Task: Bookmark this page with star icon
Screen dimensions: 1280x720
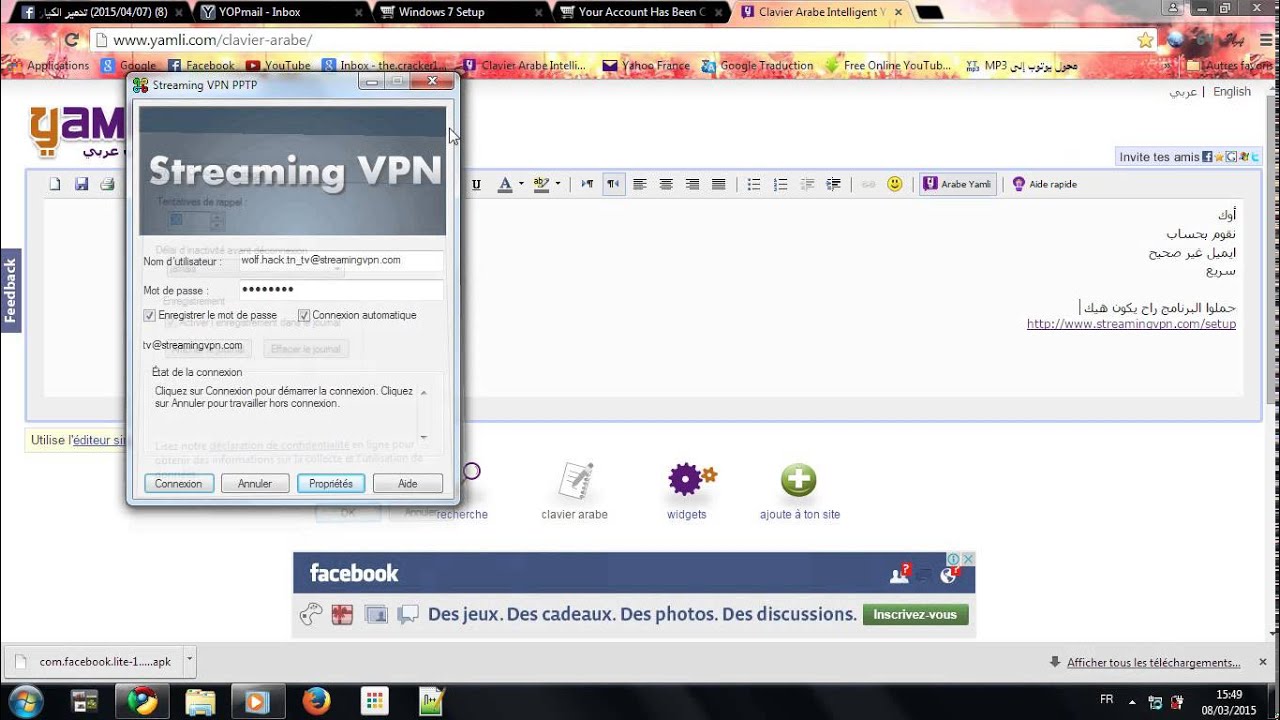Action: point(1145,40)
